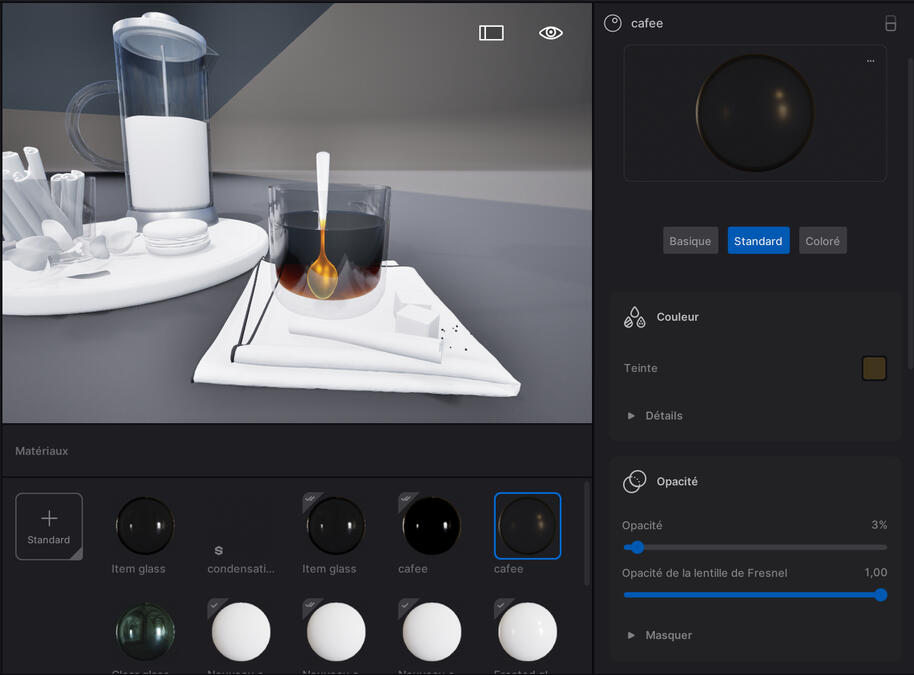The width and height of the screenshot is (914, 675).
Task: Toggle the viewport eye visibility icon
Action: 550,33
